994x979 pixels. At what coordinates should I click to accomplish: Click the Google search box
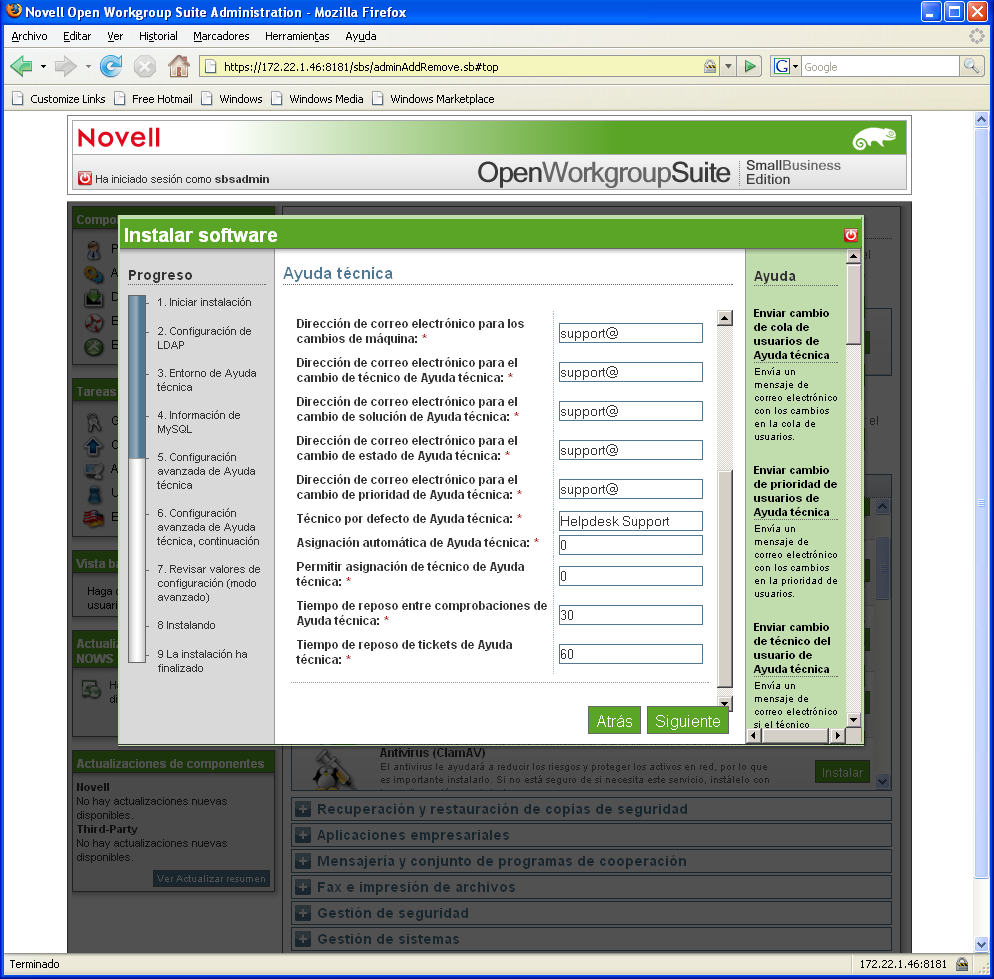click(x=880, y=67)
